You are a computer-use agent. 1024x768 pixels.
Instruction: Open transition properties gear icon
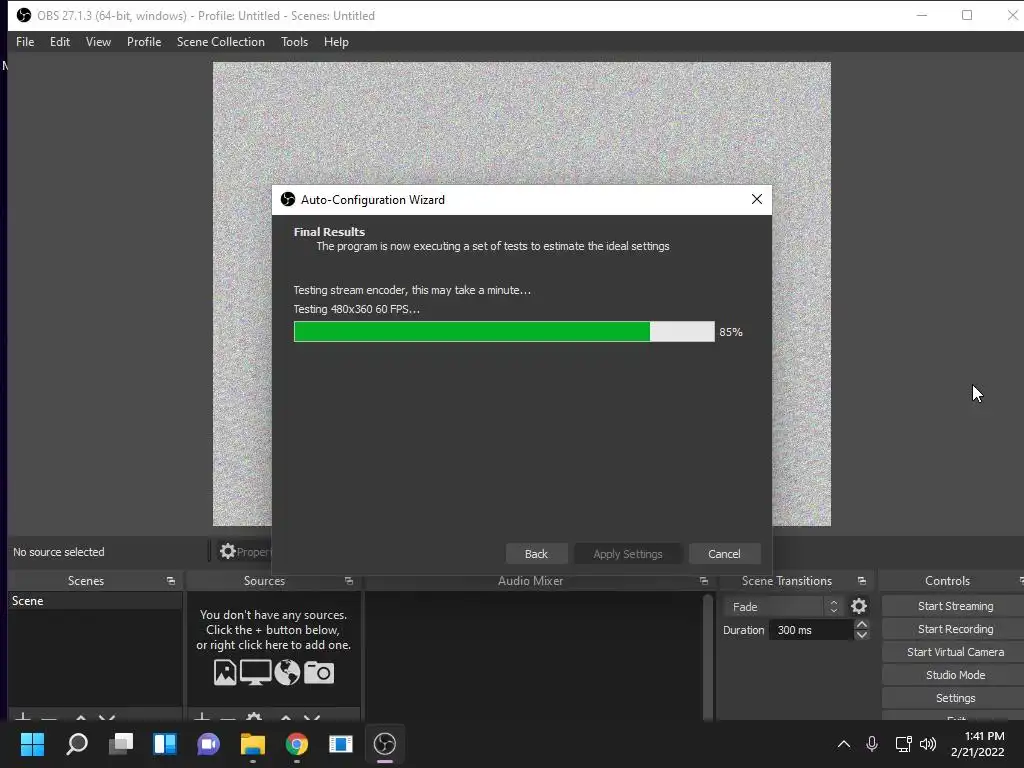(x=859, y=607)
